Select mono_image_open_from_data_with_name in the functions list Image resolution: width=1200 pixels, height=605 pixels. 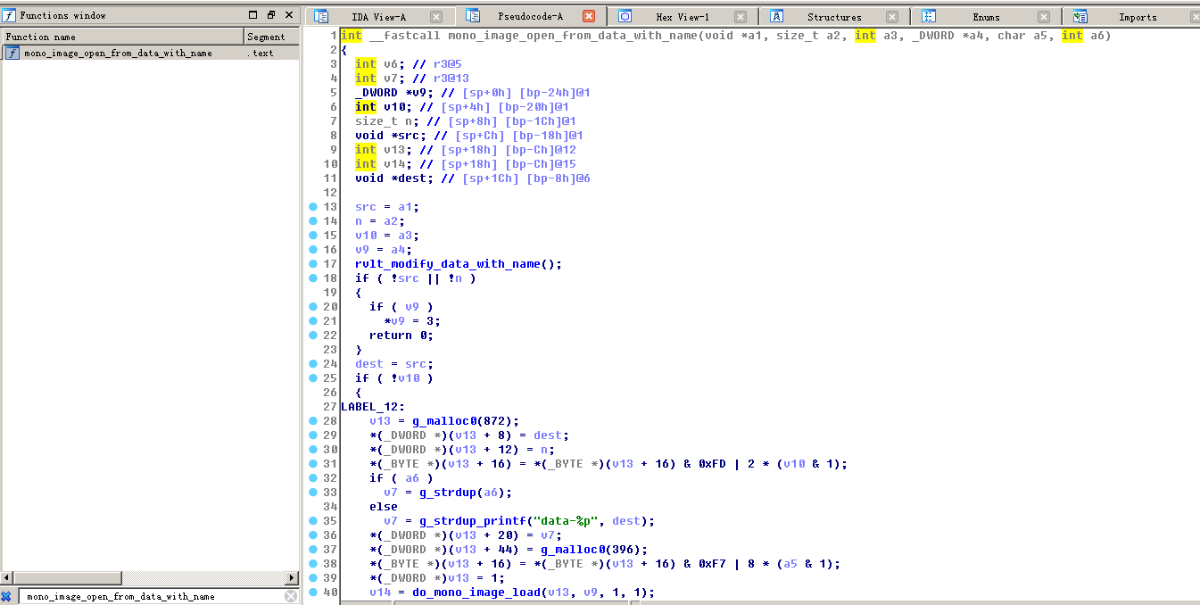[118, 53]
